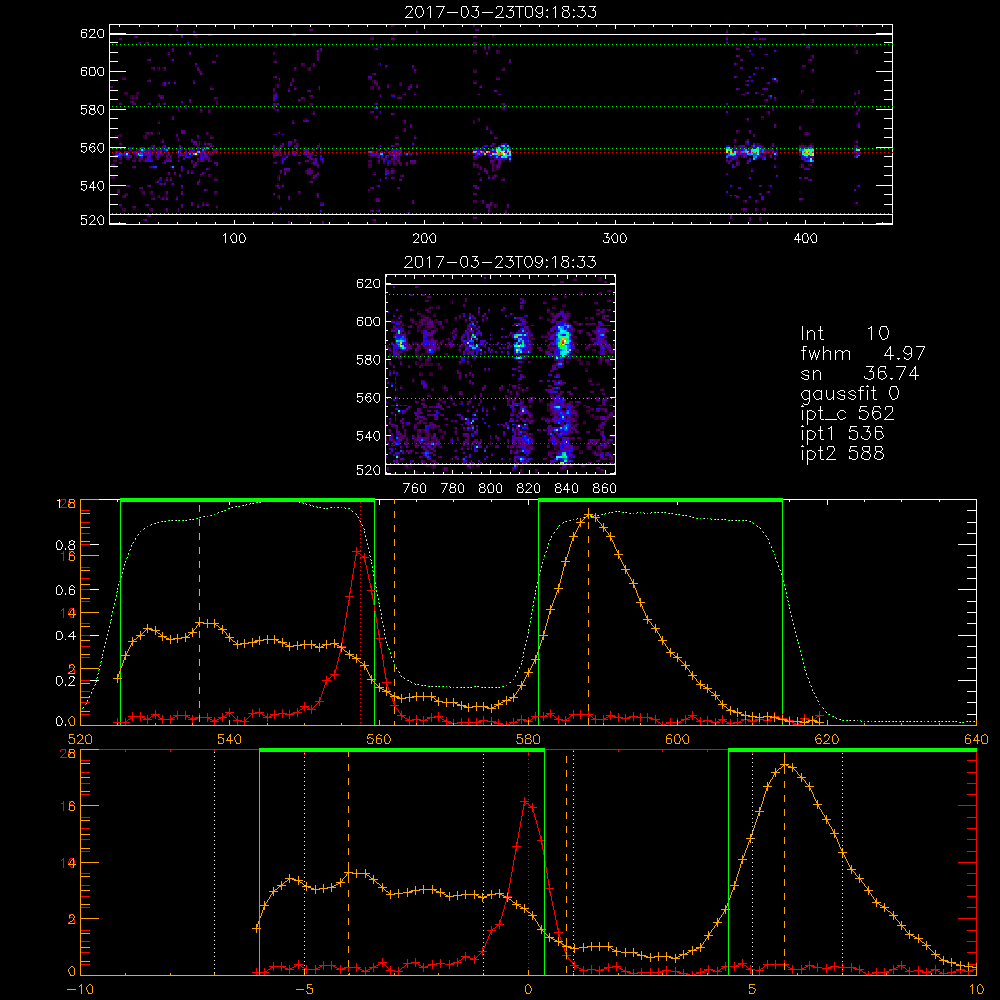Click the '200' x-axis tick label
The image size is (1000, 1000).
(x=424, y=239)
